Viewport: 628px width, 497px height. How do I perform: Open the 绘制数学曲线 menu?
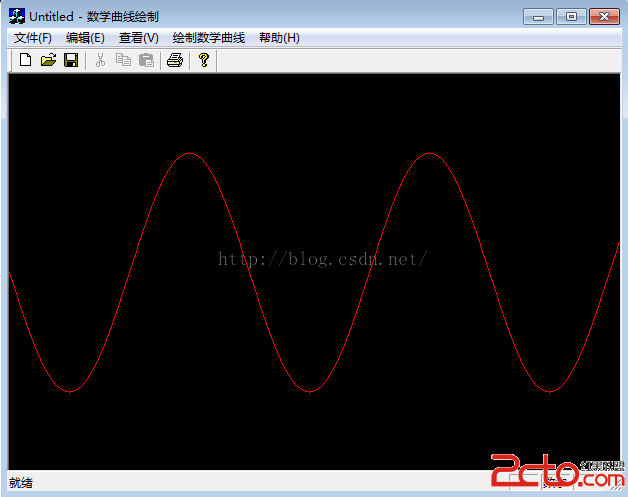coord(209,38)
